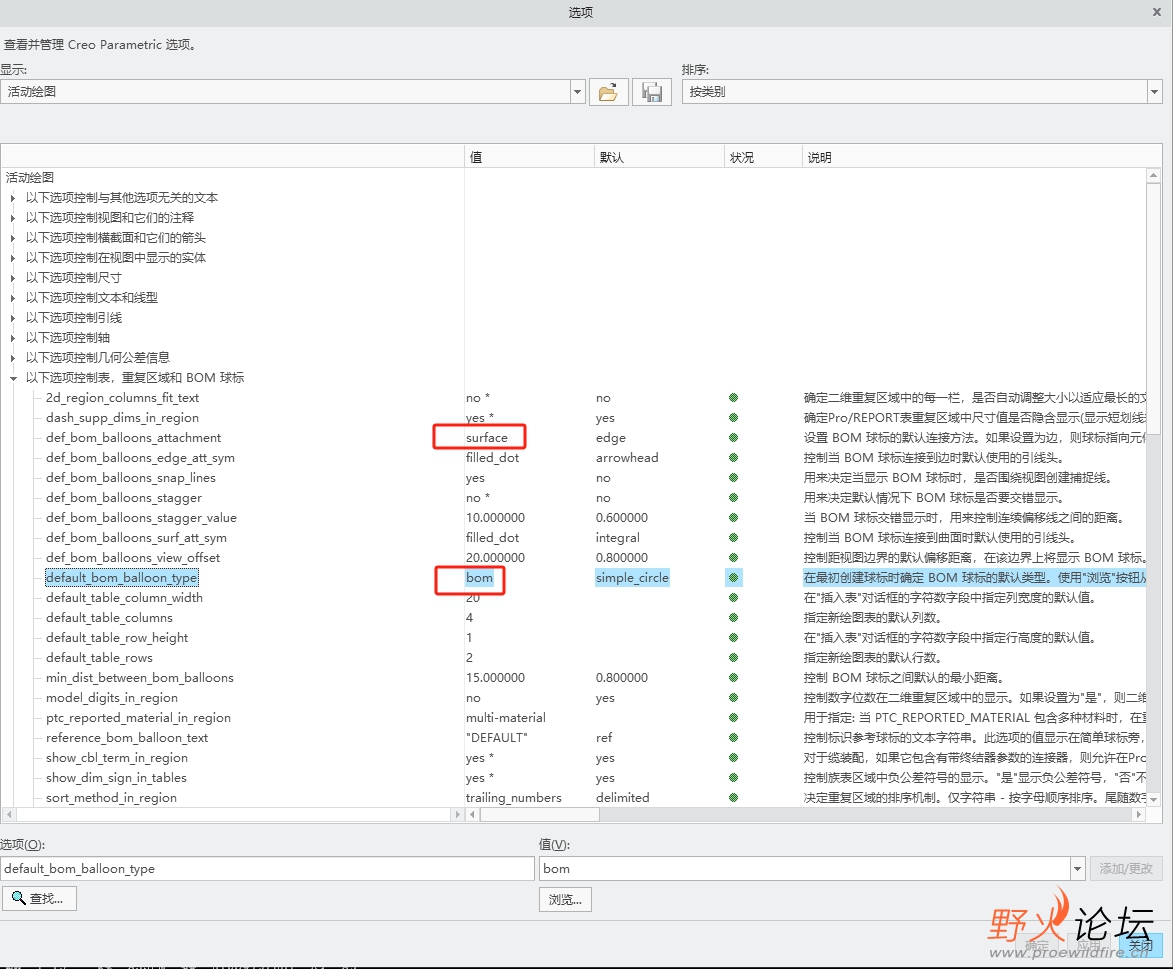Screen dimensions: 1173x969
Task: Click the bom value of default_bom_balloon_type
Action: coord(479,578)
